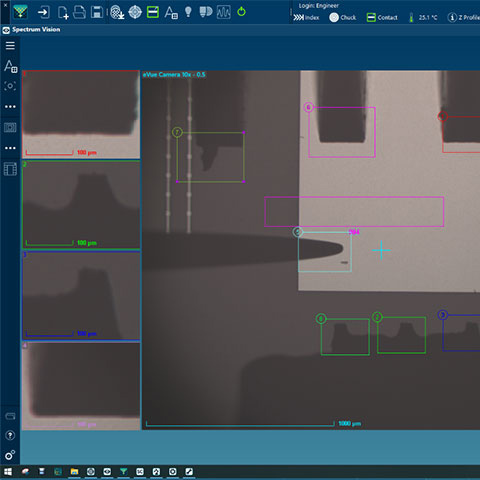
Task: Toggle the green Contact indicator
Action: (x=382, y=17)
